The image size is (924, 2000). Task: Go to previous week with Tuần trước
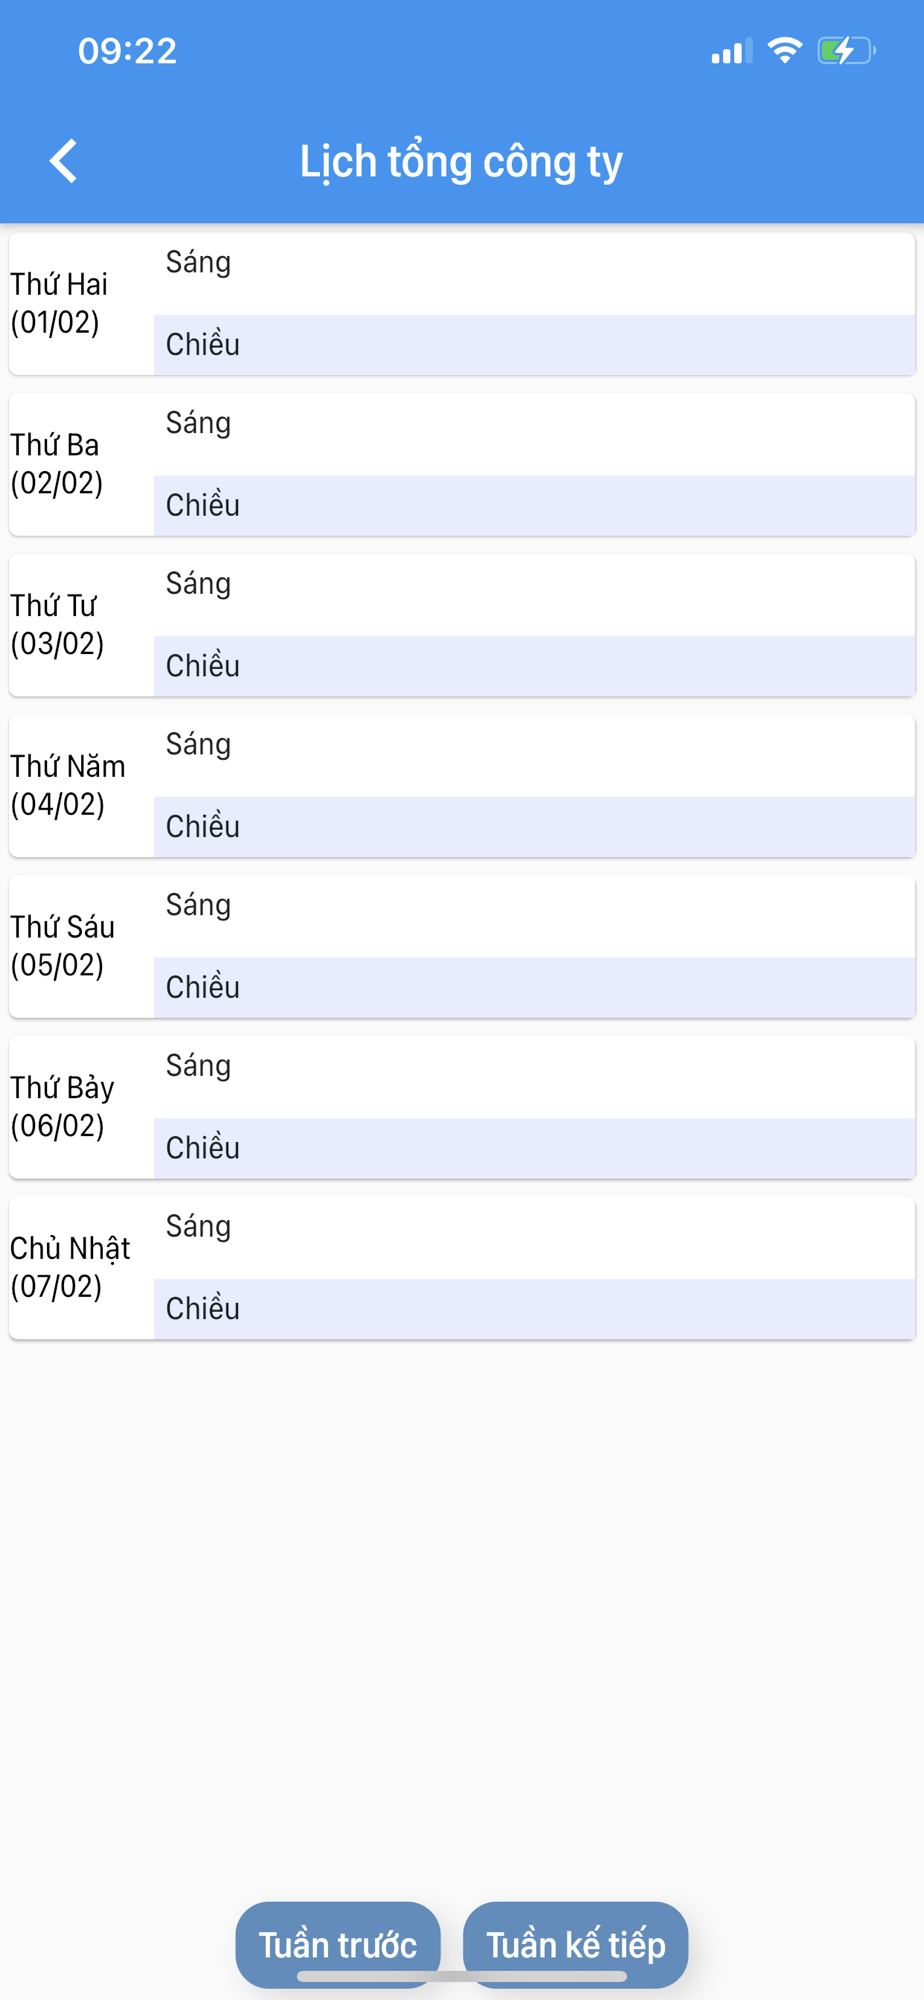338,1944
